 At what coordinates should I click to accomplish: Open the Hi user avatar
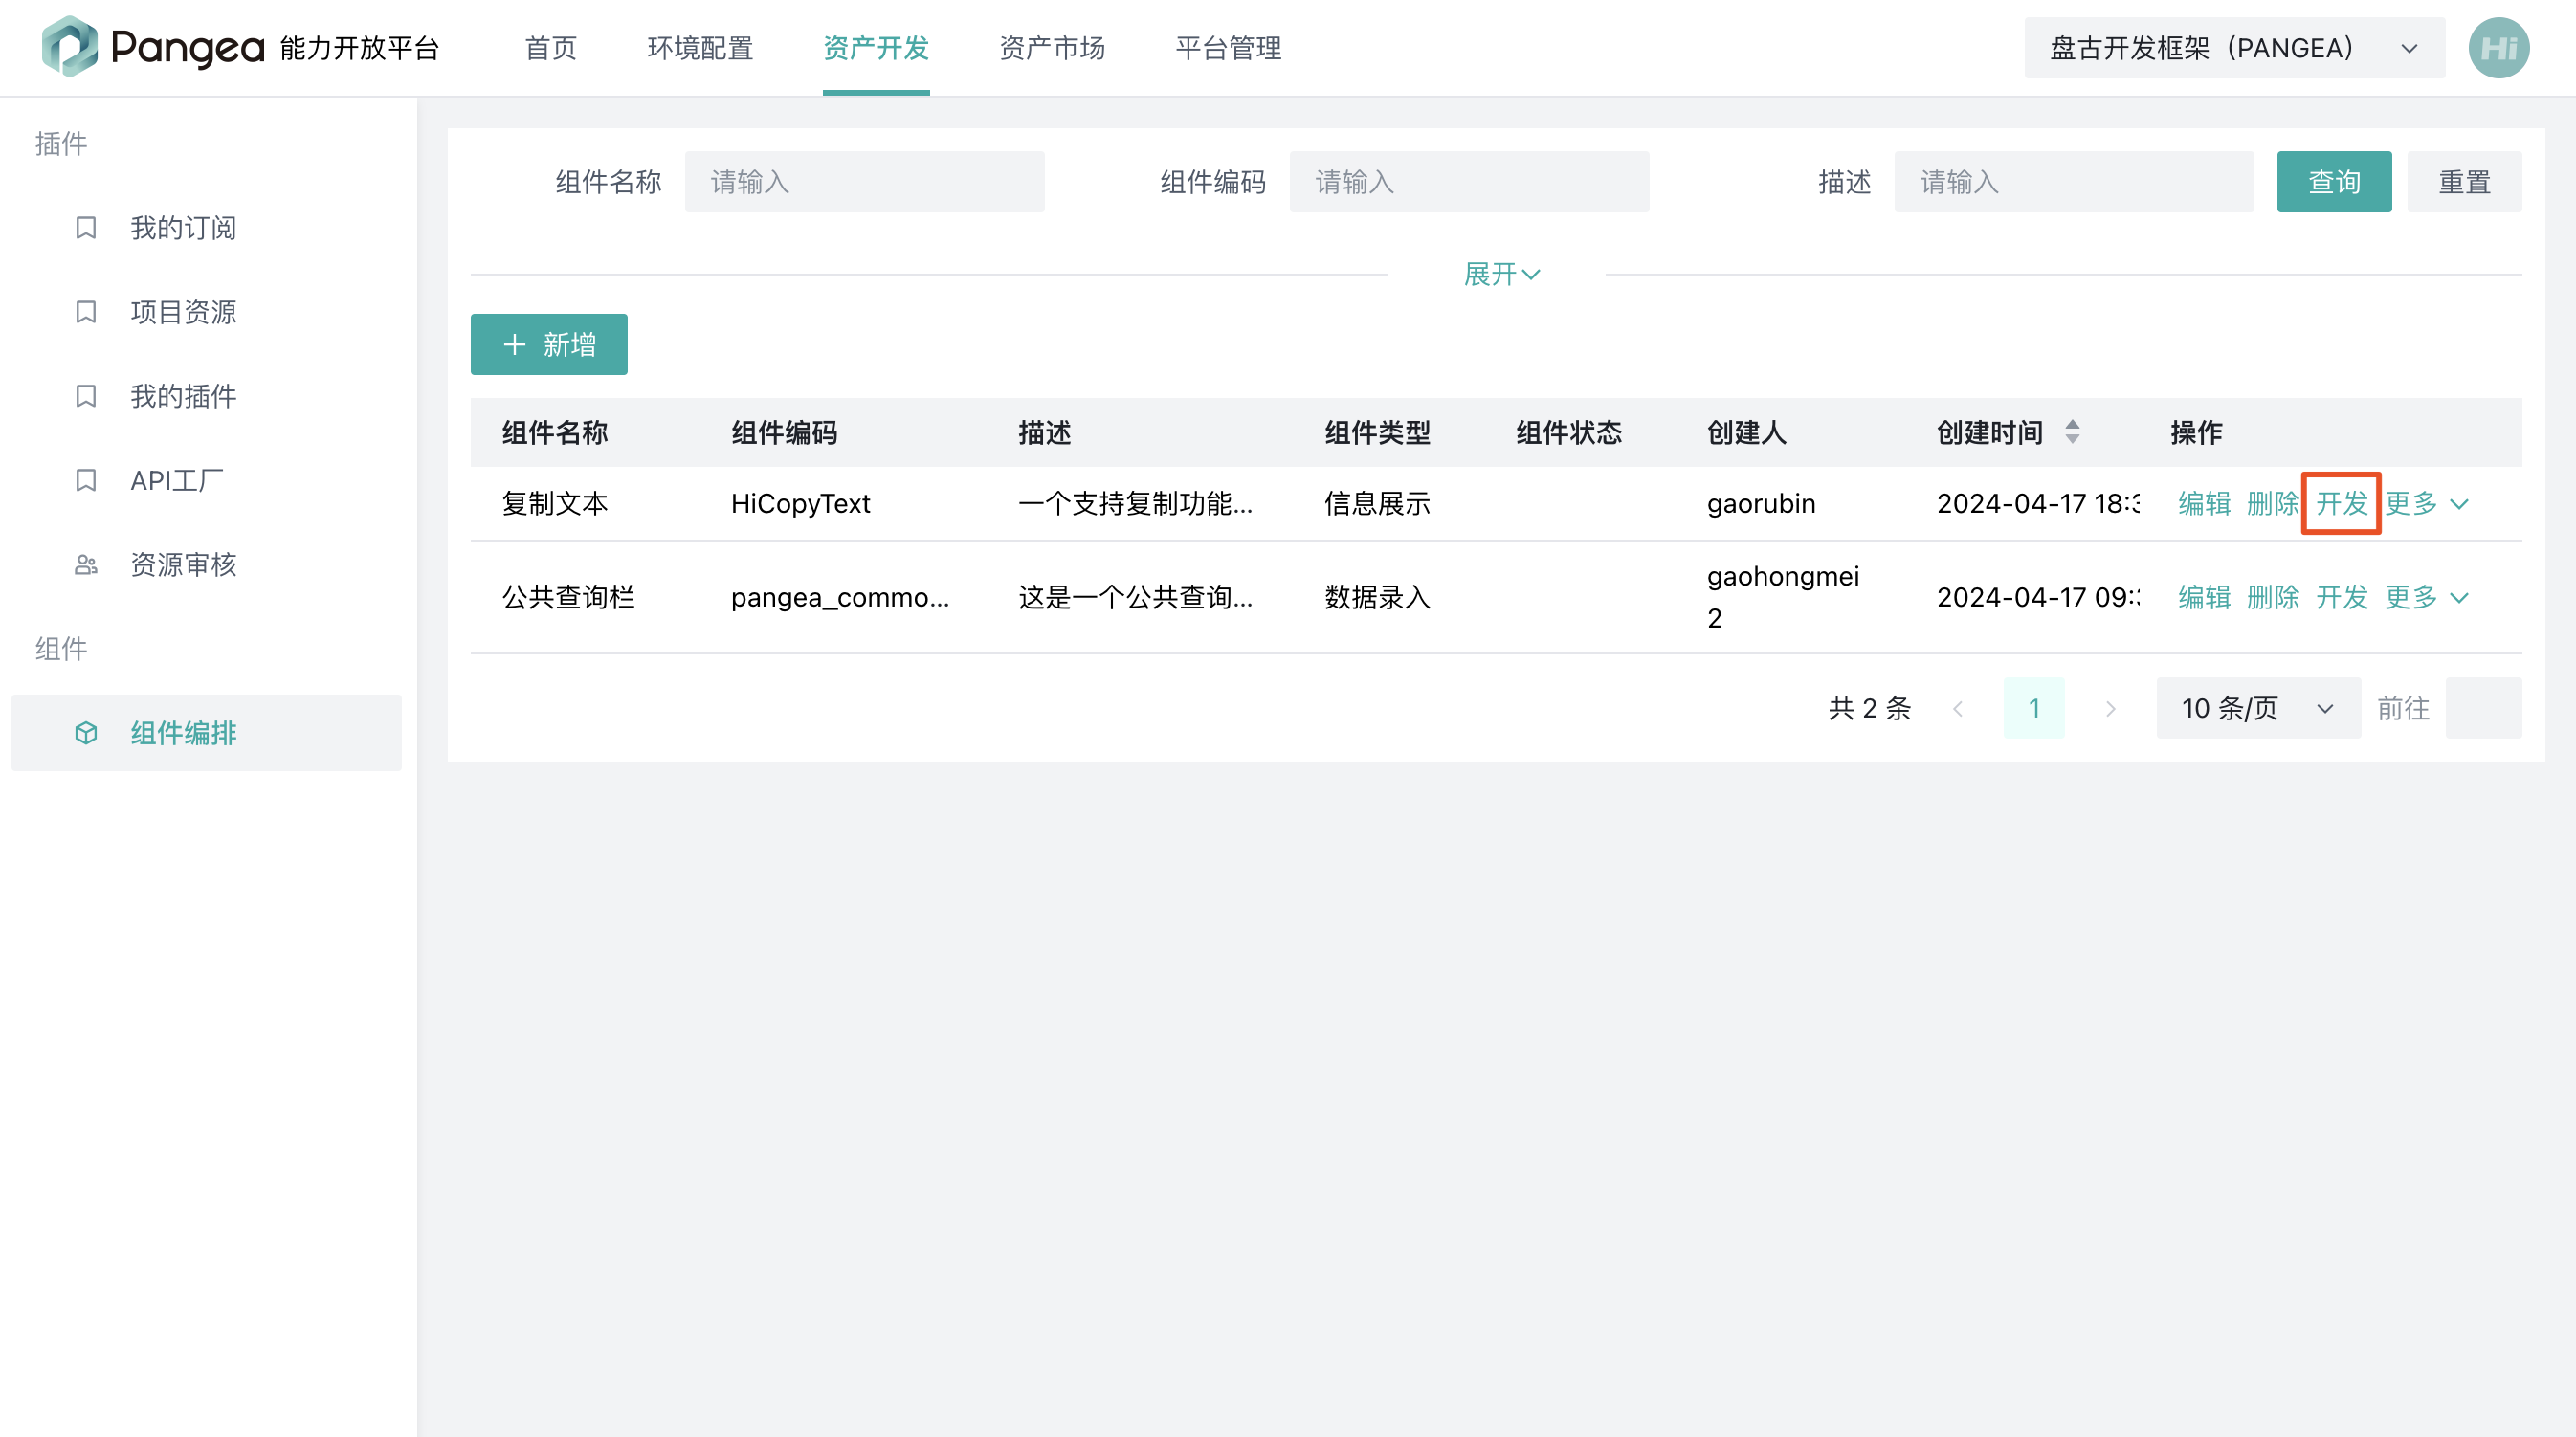coord(2498,48)
